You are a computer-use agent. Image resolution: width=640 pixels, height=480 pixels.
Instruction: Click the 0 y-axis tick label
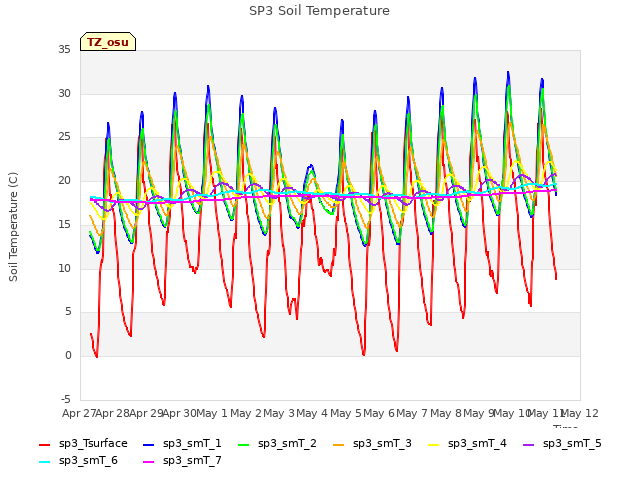tap(68, 356)
